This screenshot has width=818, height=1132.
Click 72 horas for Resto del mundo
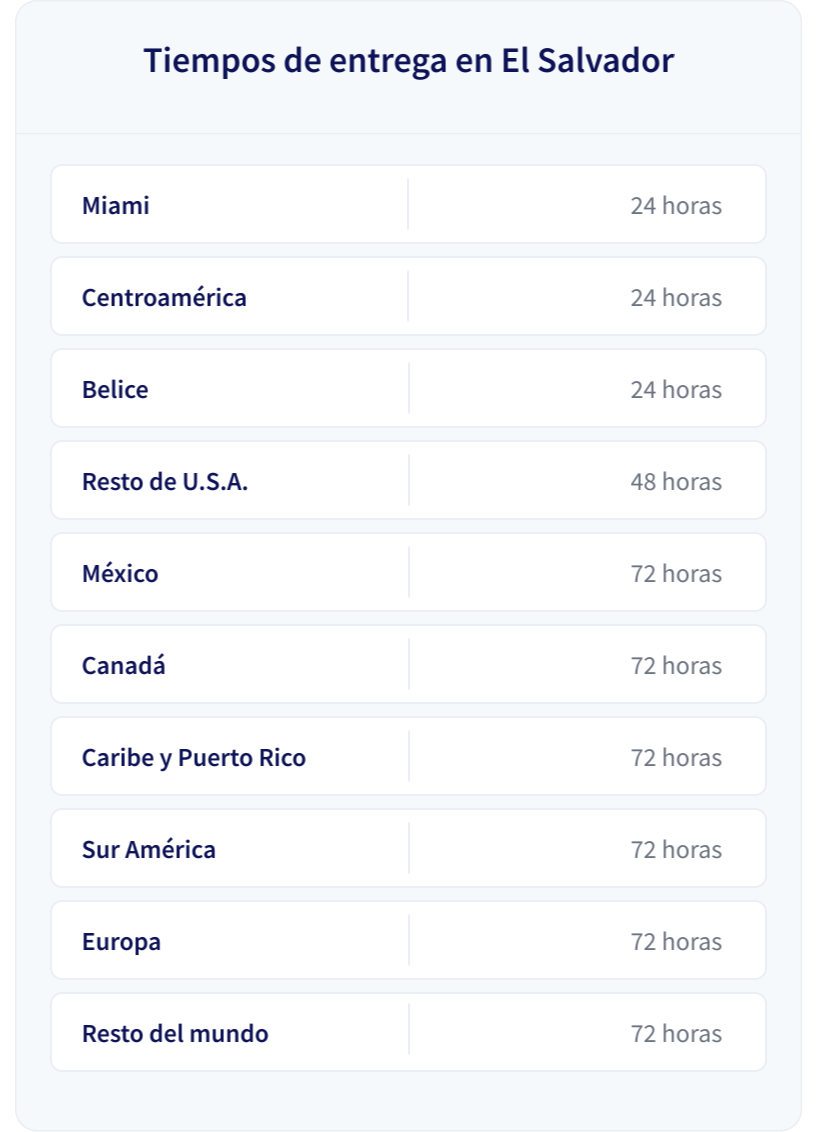click(x=676, y=1033)
